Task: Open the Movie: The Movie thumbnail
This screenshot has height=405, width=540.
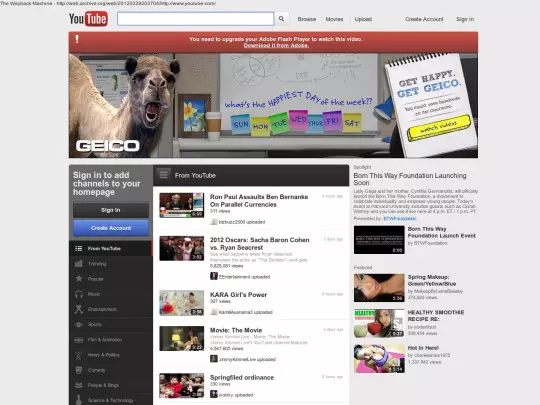Action: coord(181,339)
